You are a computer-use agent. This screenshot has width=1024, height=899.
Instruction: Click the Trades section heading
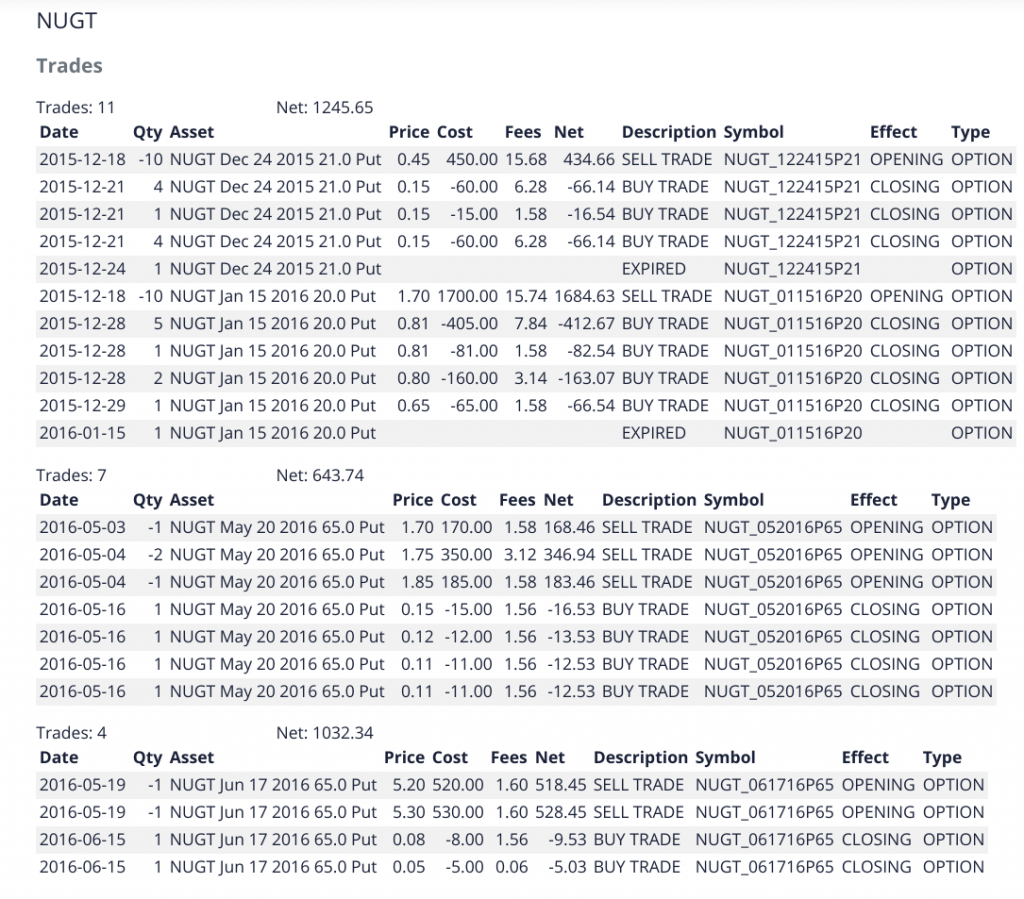69,66
